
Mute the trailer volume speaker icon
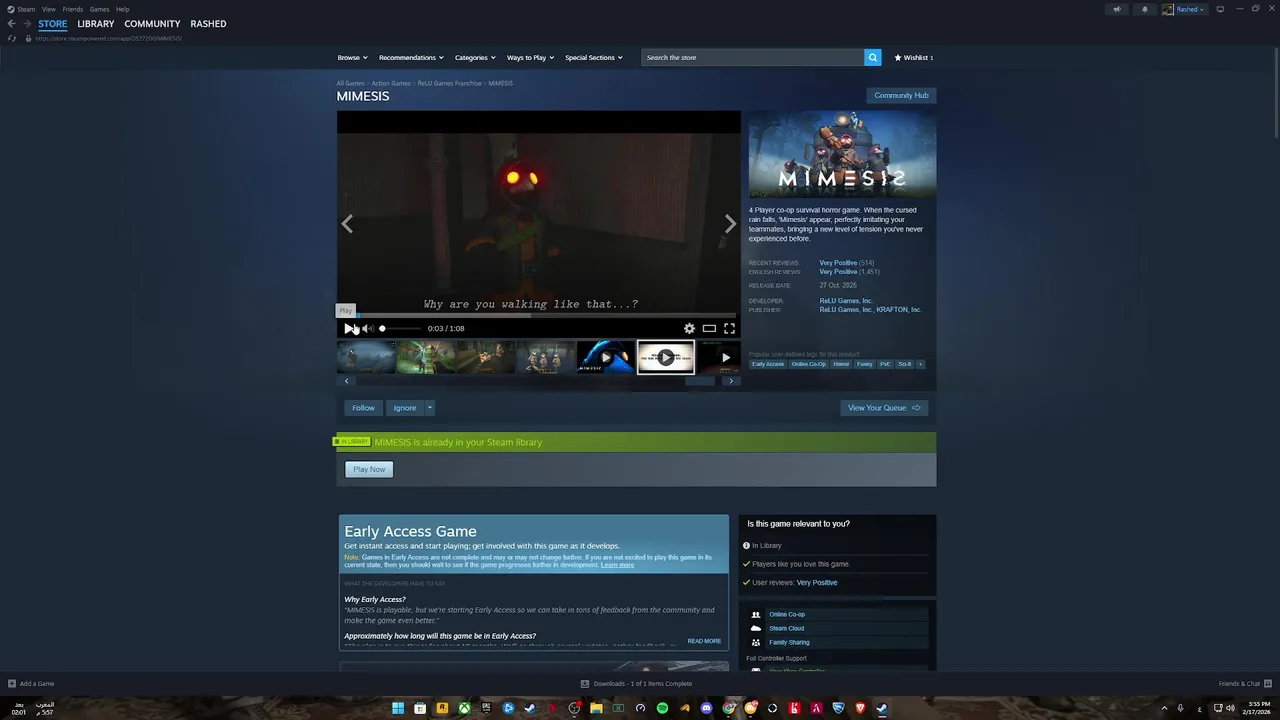pos(367,328)
